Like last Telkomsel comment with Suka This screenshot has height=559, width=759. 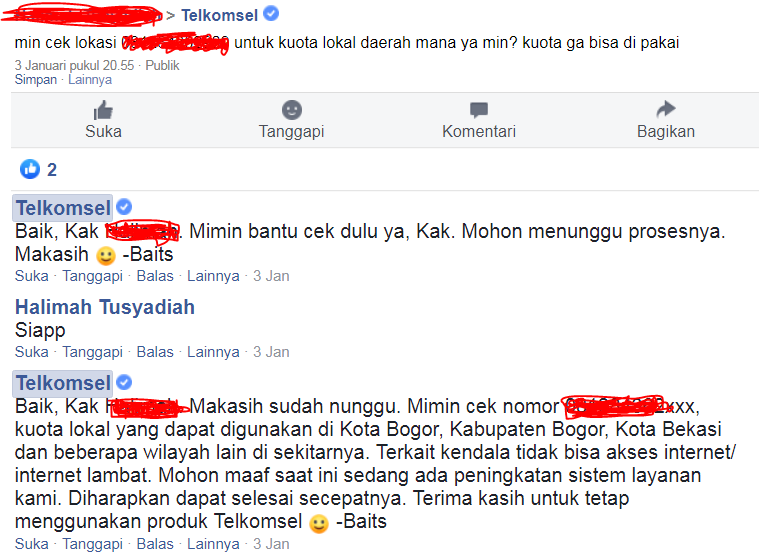31,544
